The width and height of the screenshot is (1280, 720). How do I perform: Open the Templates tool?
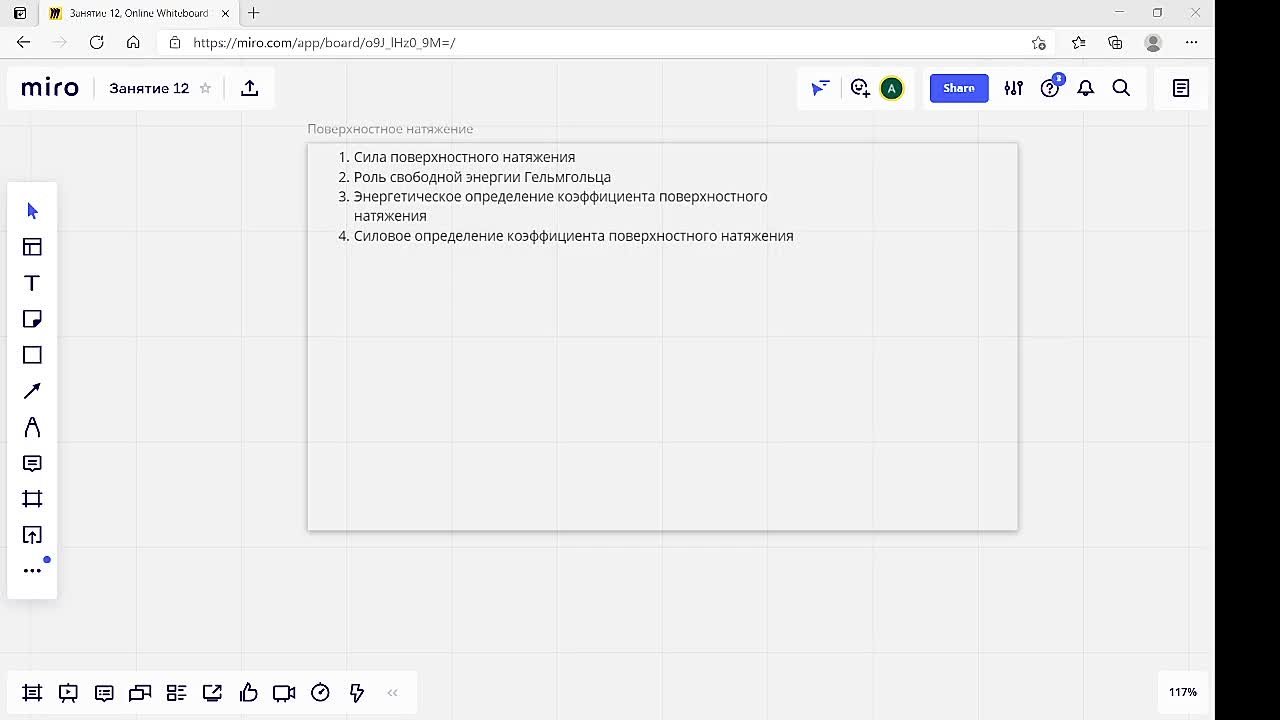click(x=32, y=247)
